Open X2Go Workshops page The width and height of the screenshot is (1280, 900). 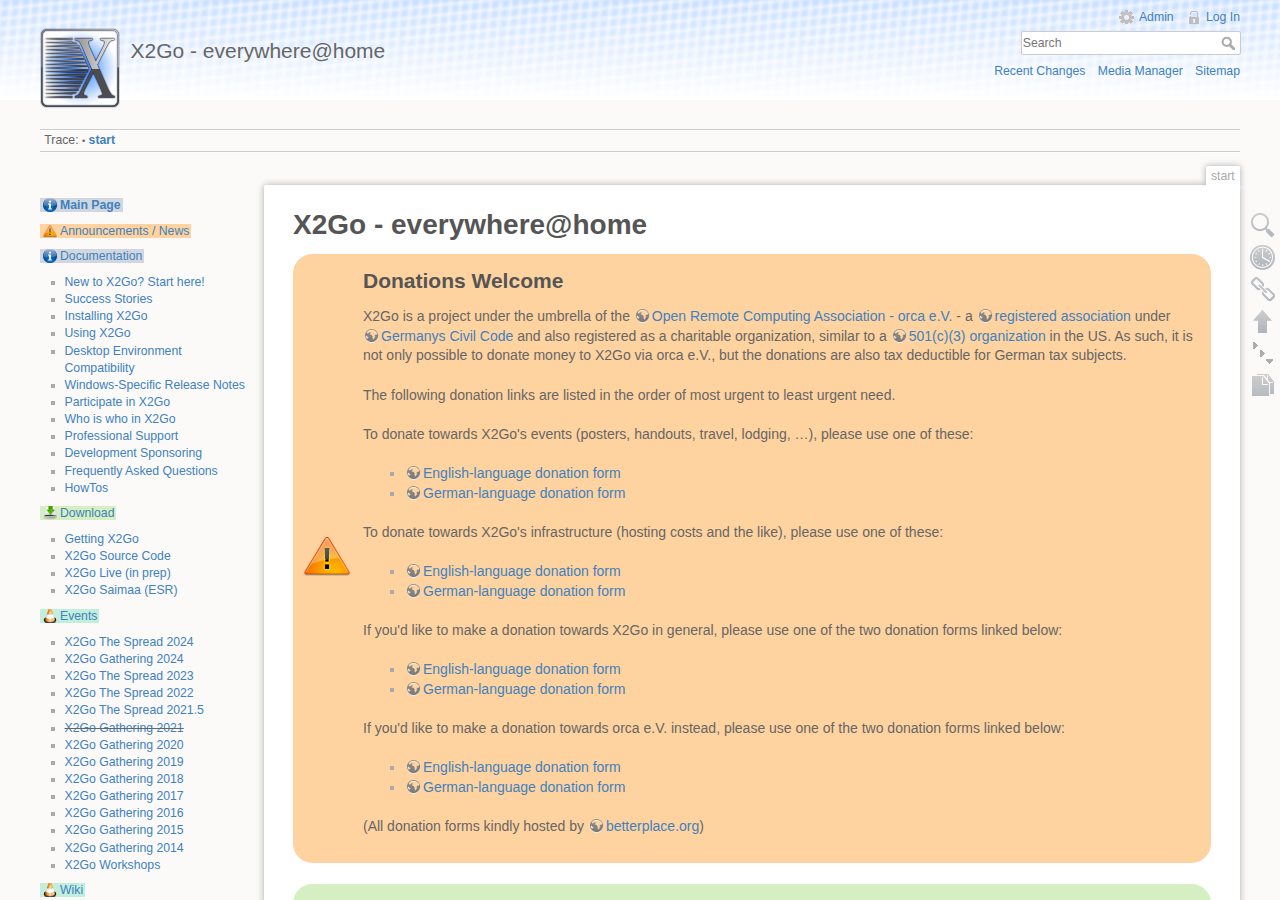pyautogui.click(x=112, y=865)
